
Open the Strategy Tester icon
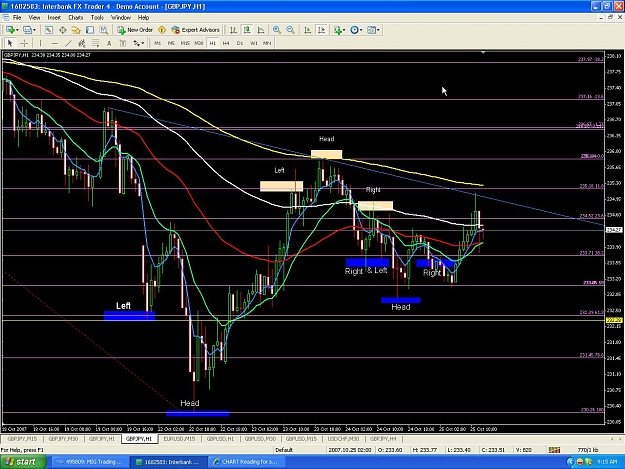pos(104,30)
